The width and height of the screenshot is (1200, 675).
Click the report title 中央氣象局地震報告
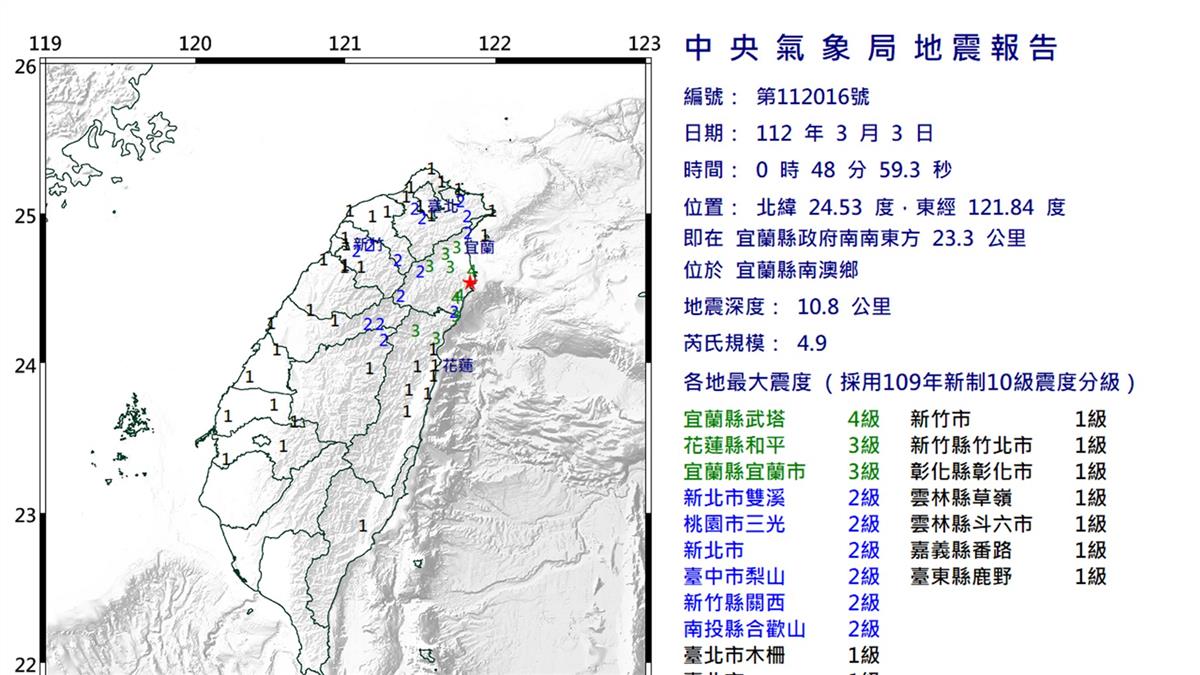[870, 48]
